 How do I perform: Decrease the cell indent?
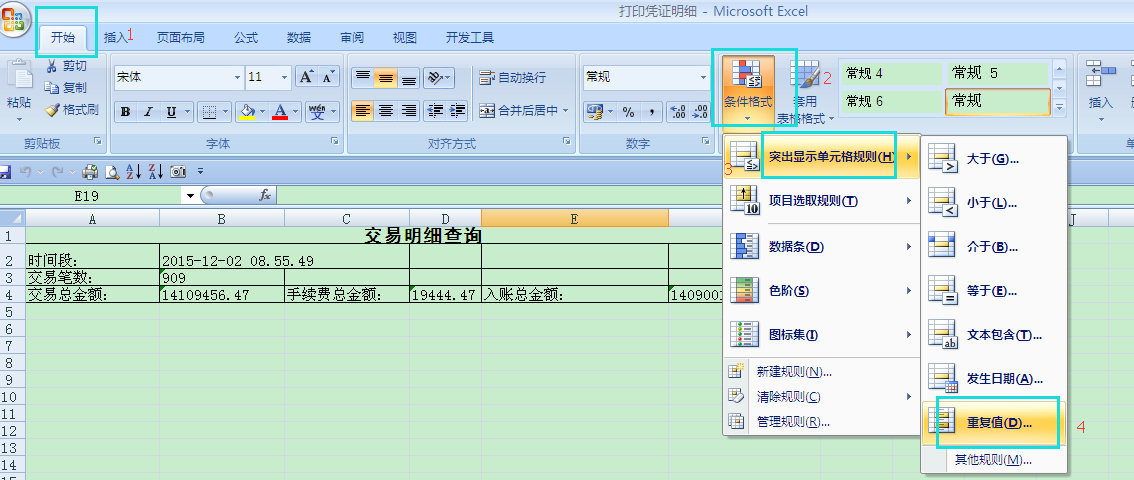click(x=435, y=111)
